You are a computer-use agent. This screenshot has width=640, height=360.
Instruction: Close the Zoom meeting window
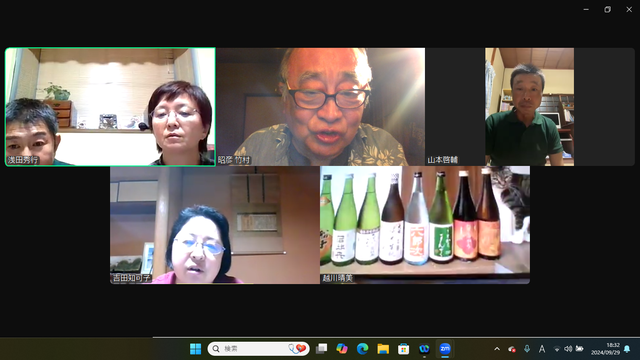[x=629, y=9]
